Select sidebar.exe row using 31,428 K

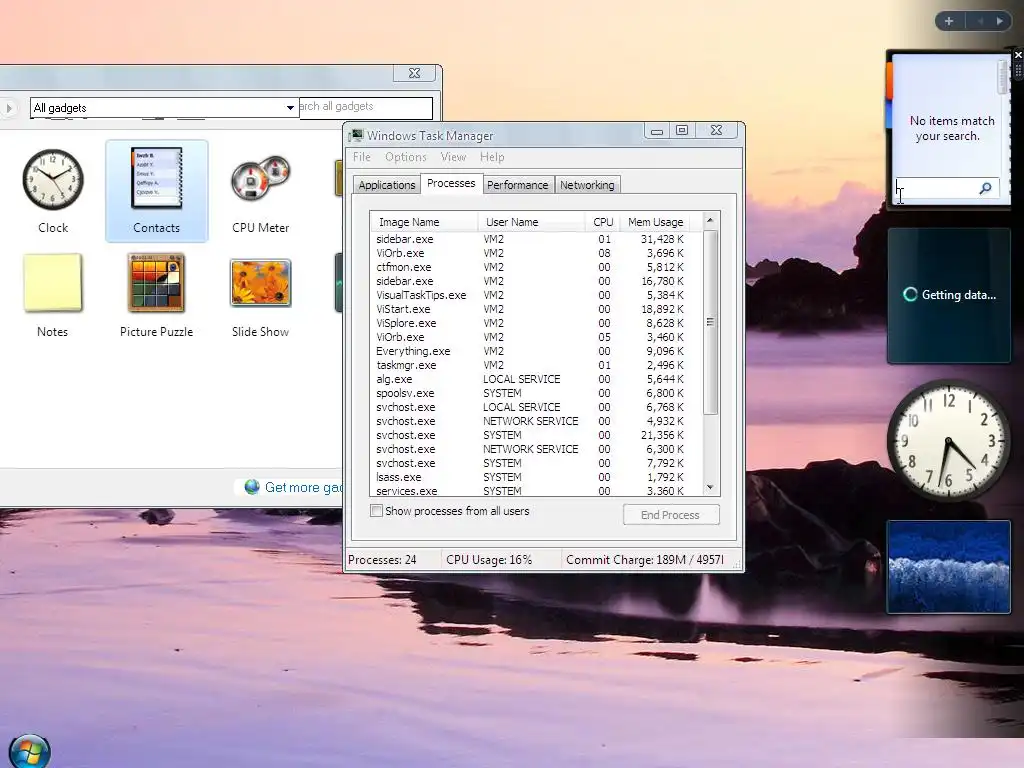537,239
